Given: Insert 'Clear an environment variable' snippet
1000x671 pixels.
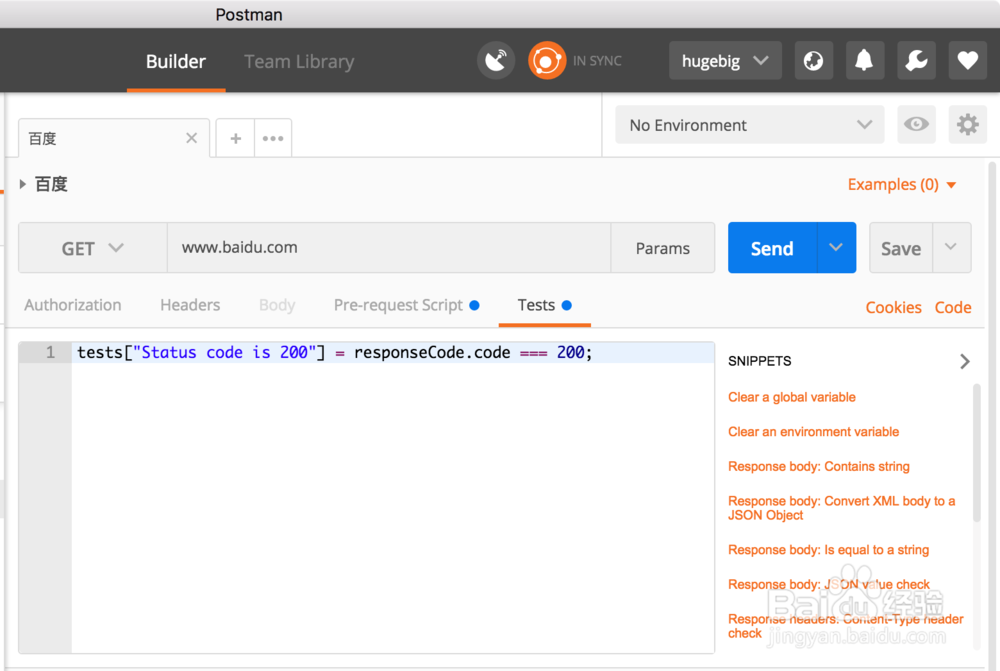Looking at the screenshot, I should [813, 432].
